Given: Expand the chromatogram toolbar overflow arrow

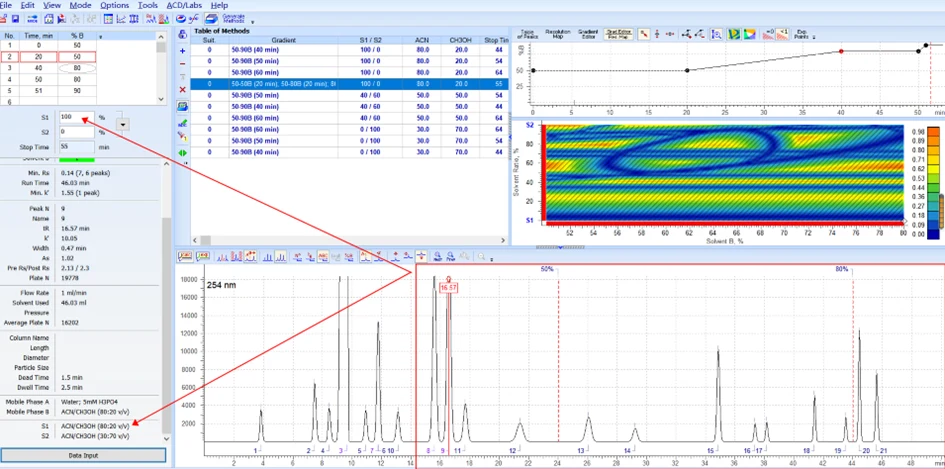Looking at the screenshot, I should pos(491,260).
